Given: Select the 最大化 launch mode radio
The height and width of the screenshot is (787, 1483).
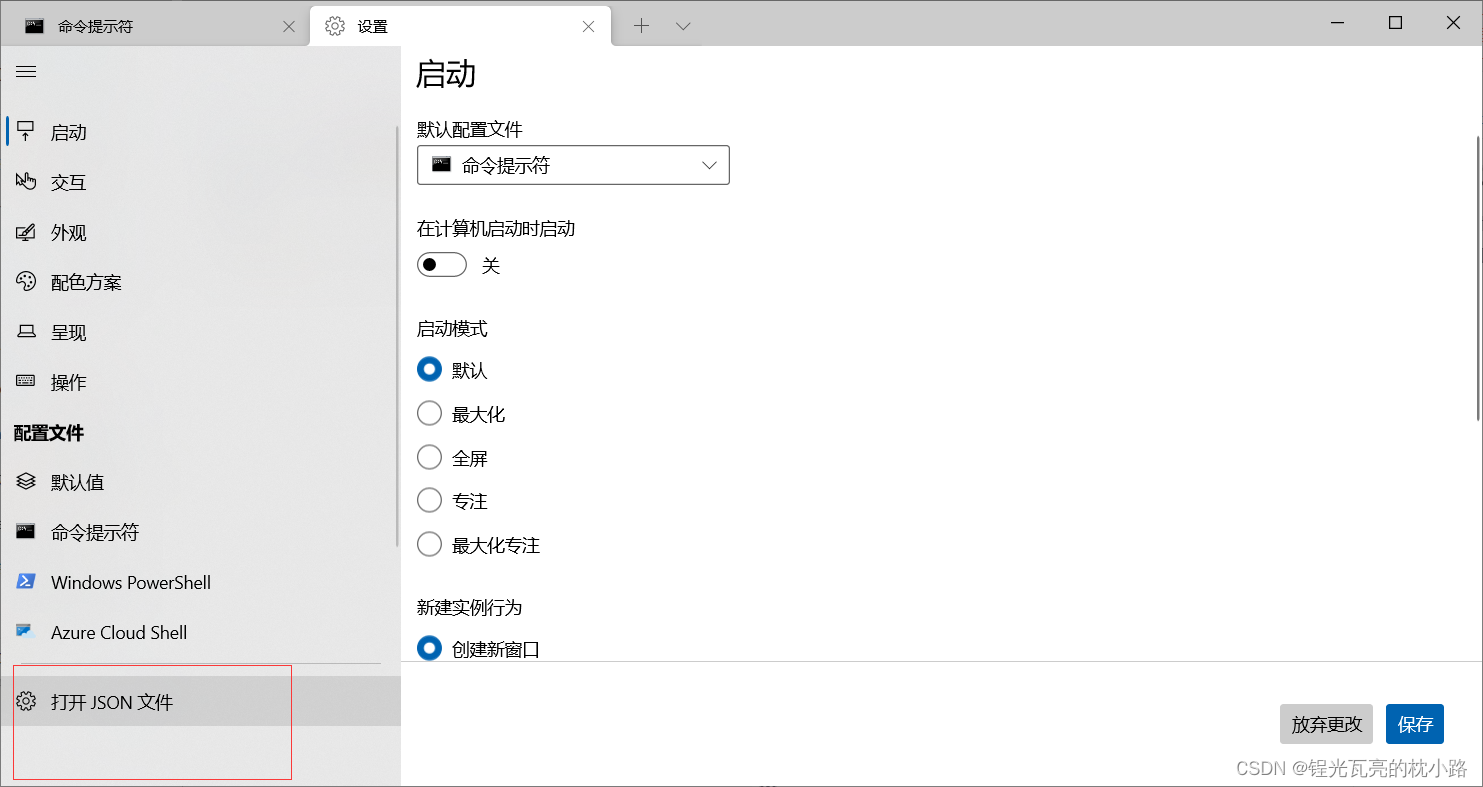Looking at the screenshot, I should (429, 413).
